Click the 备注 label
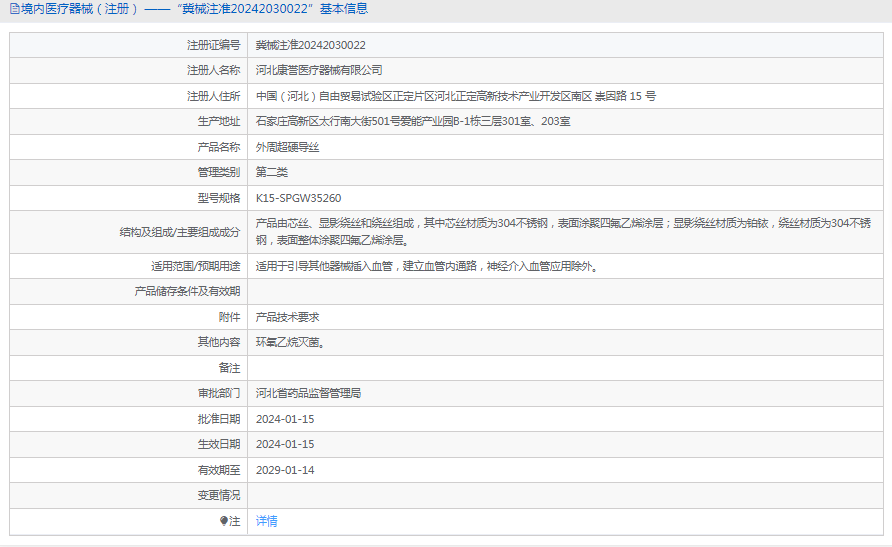Screen dimensions: 892x547 click(x=229, y=368)
